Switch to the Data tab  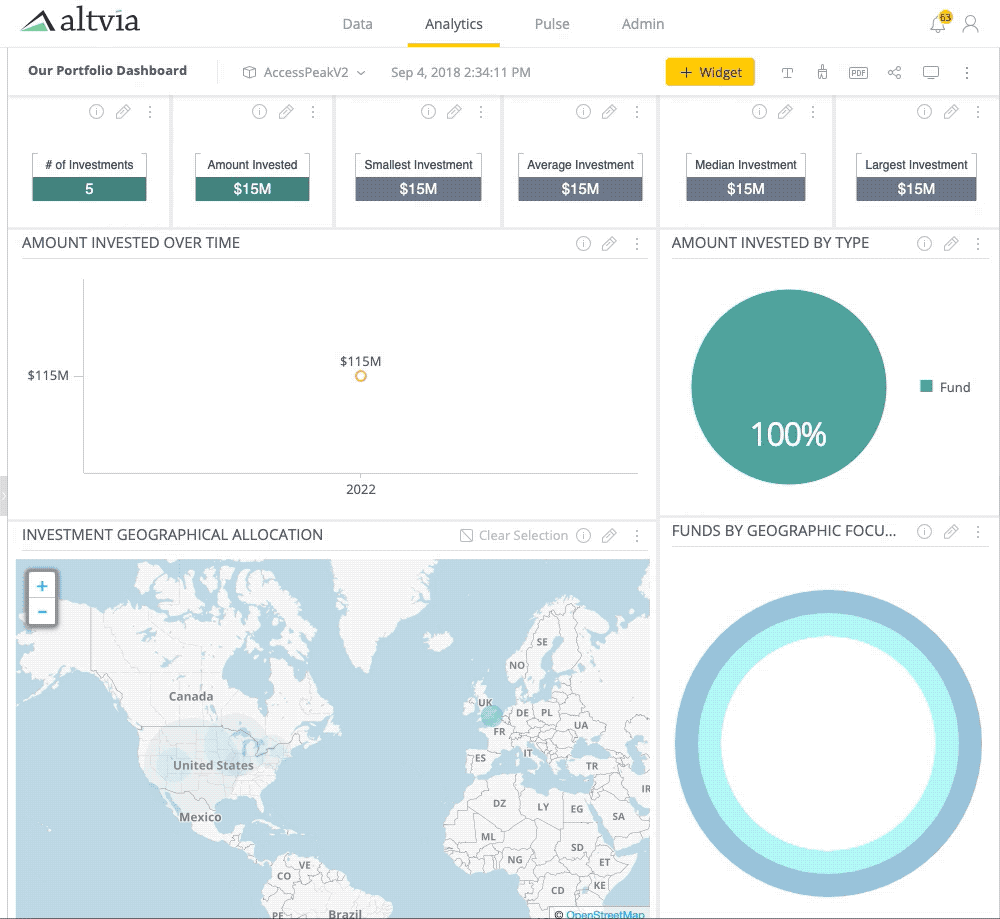tap(357, 24)
